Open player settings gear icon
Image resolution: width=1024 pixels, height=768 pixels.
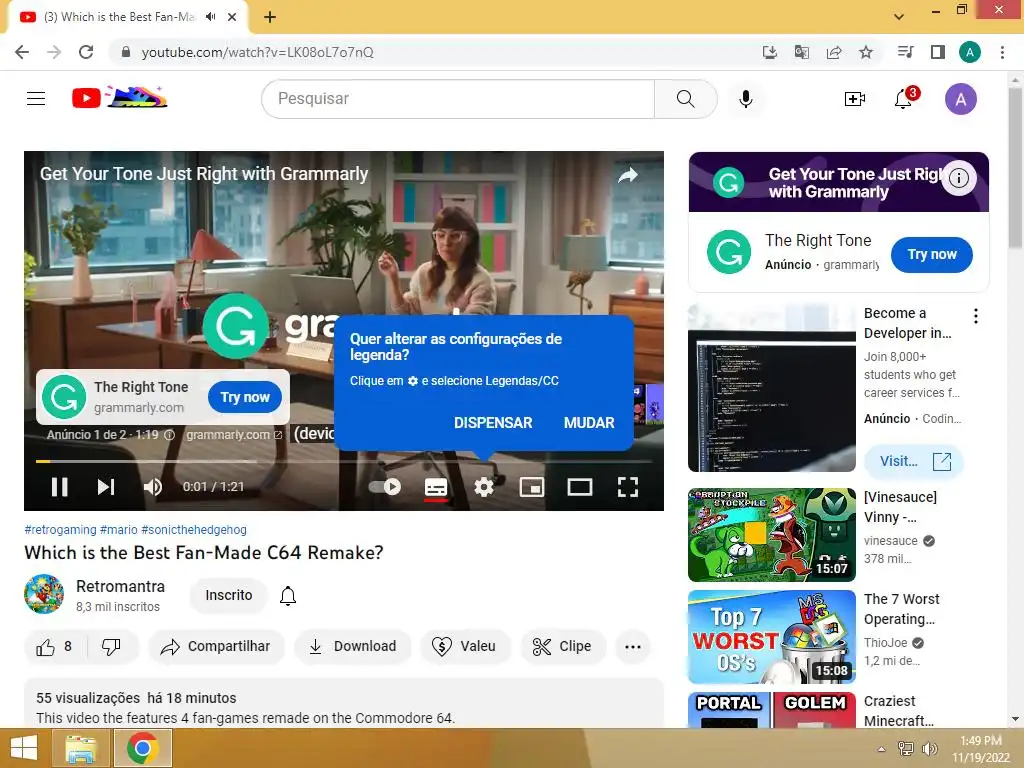click(x=484, y=487)
